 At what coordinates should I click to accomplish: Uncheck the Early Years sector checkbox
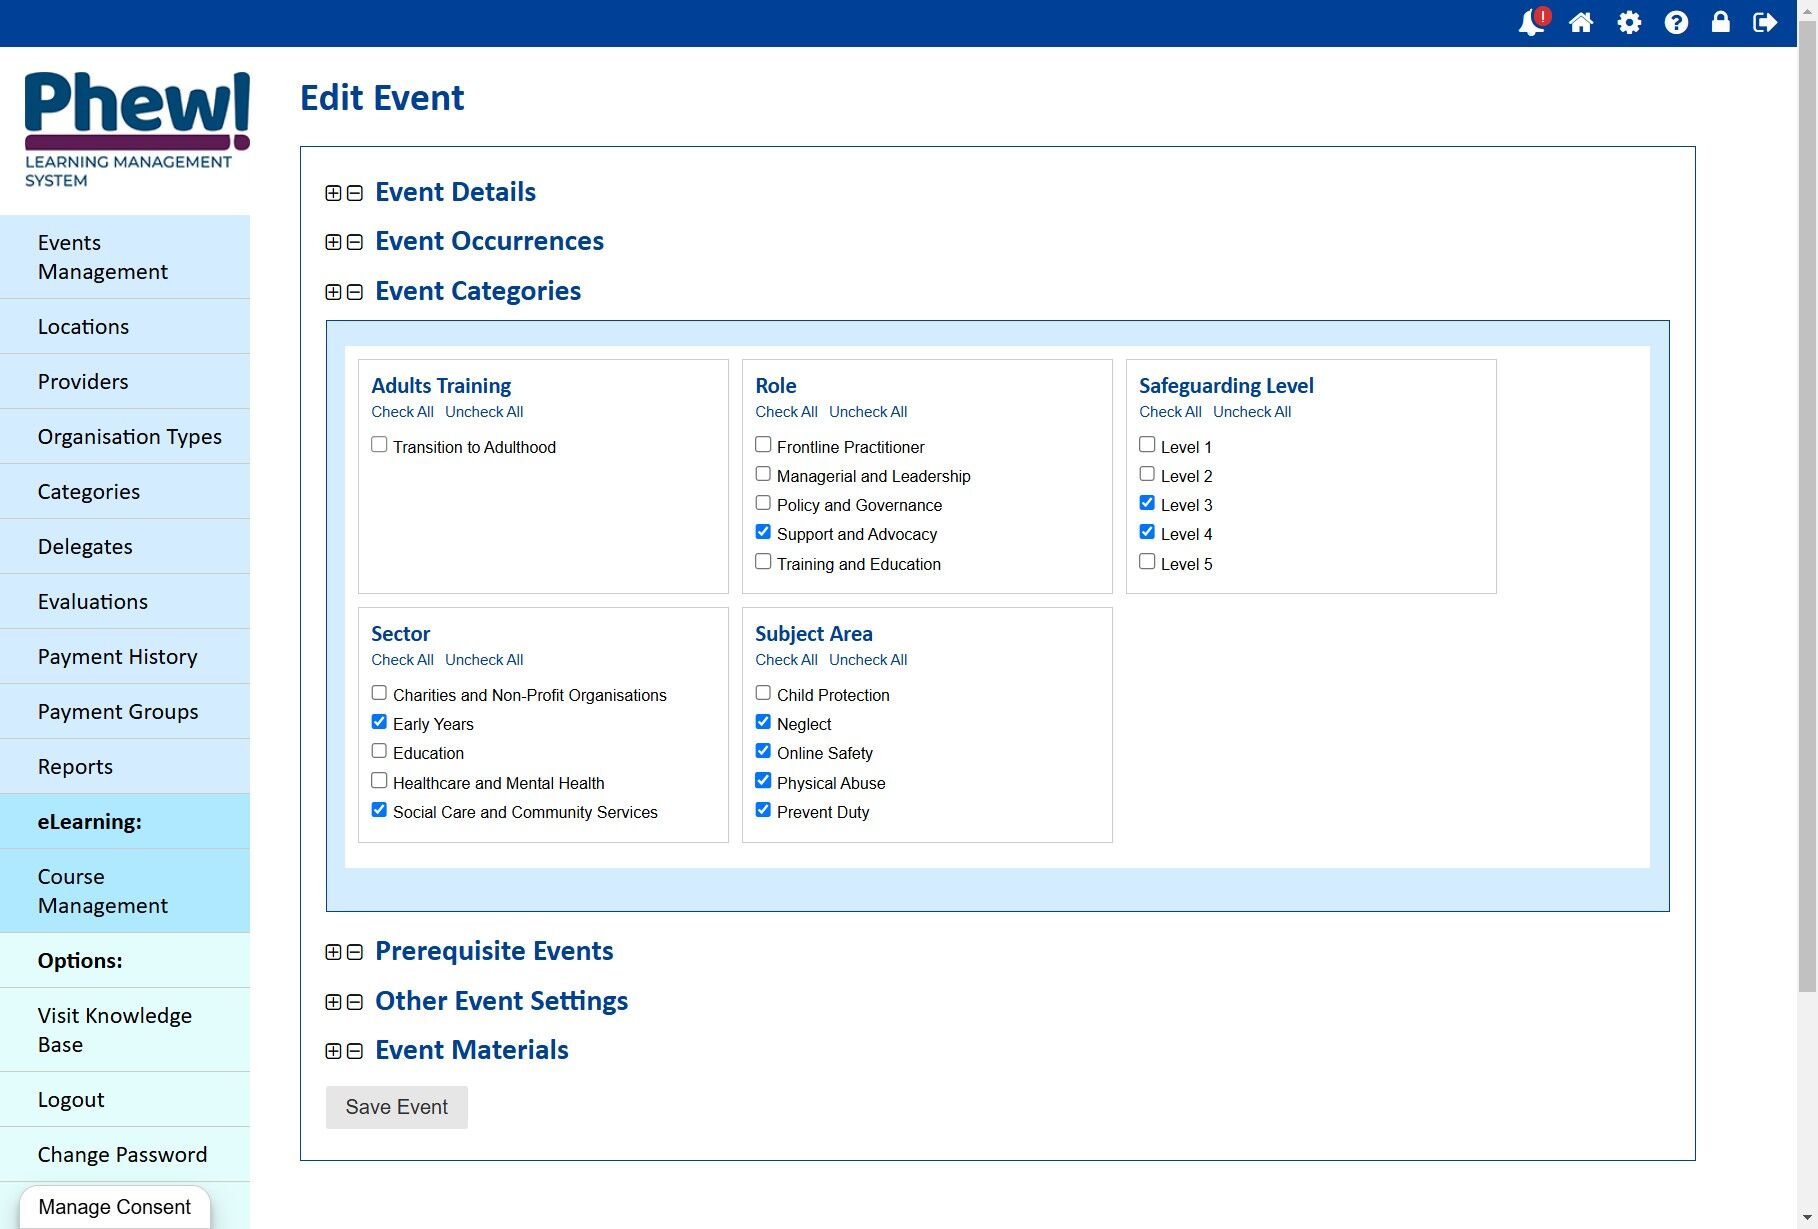coord(379,722)
